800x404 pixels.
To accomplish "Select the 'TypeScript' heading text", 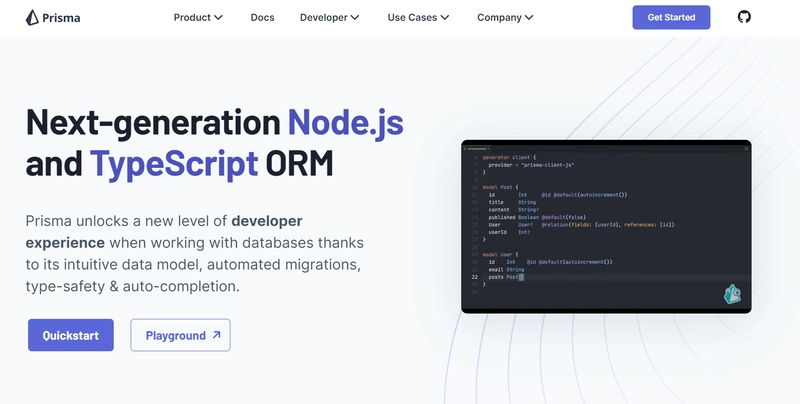I will (x=174, y=163).
